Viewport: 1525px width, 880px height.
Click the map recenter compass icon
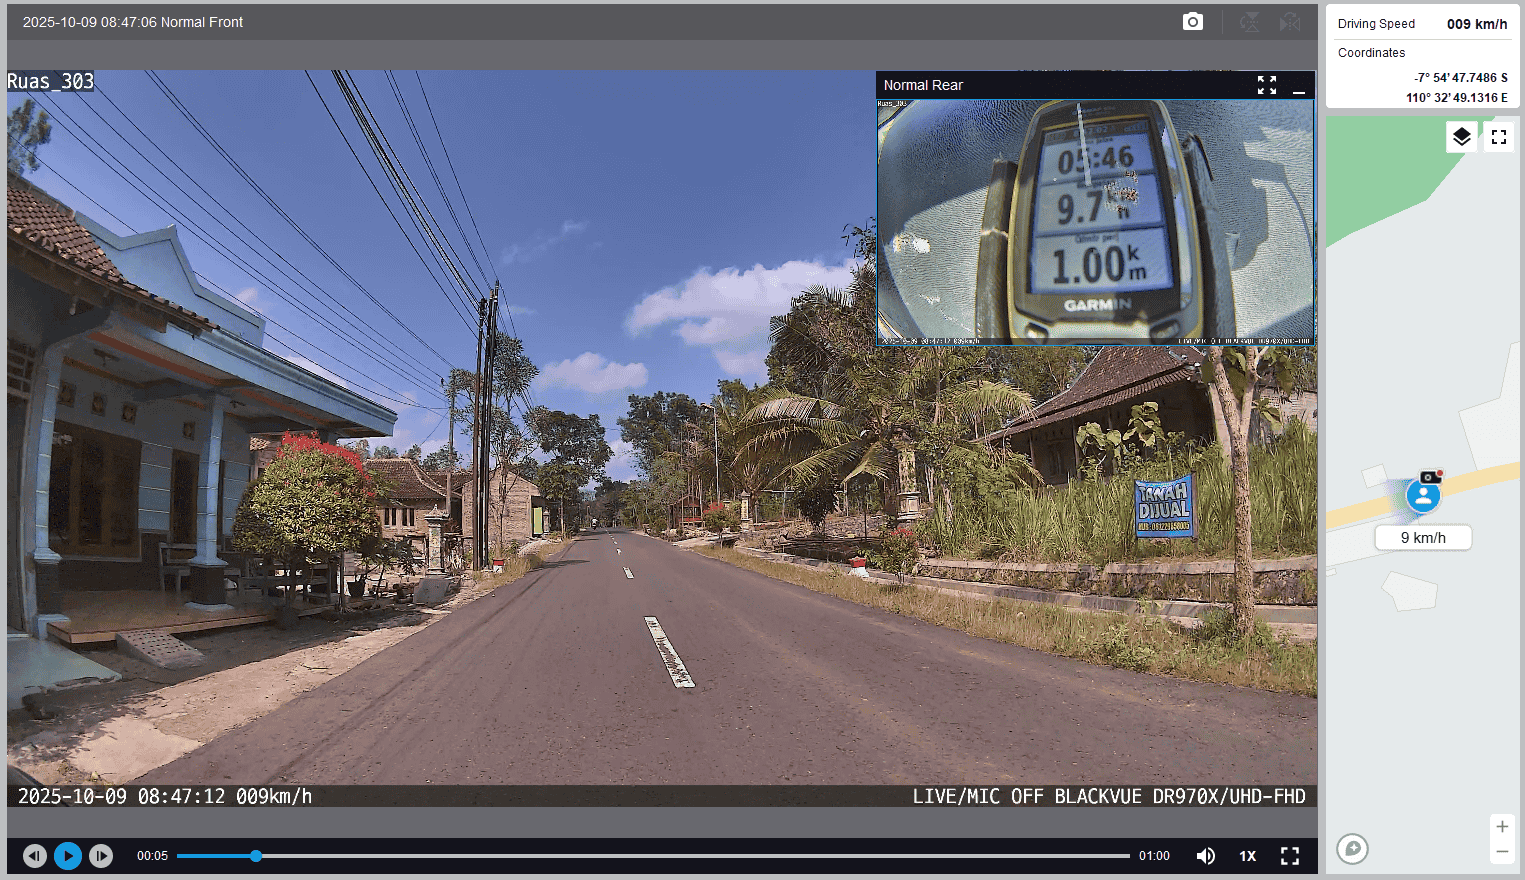click(1352, 849)
